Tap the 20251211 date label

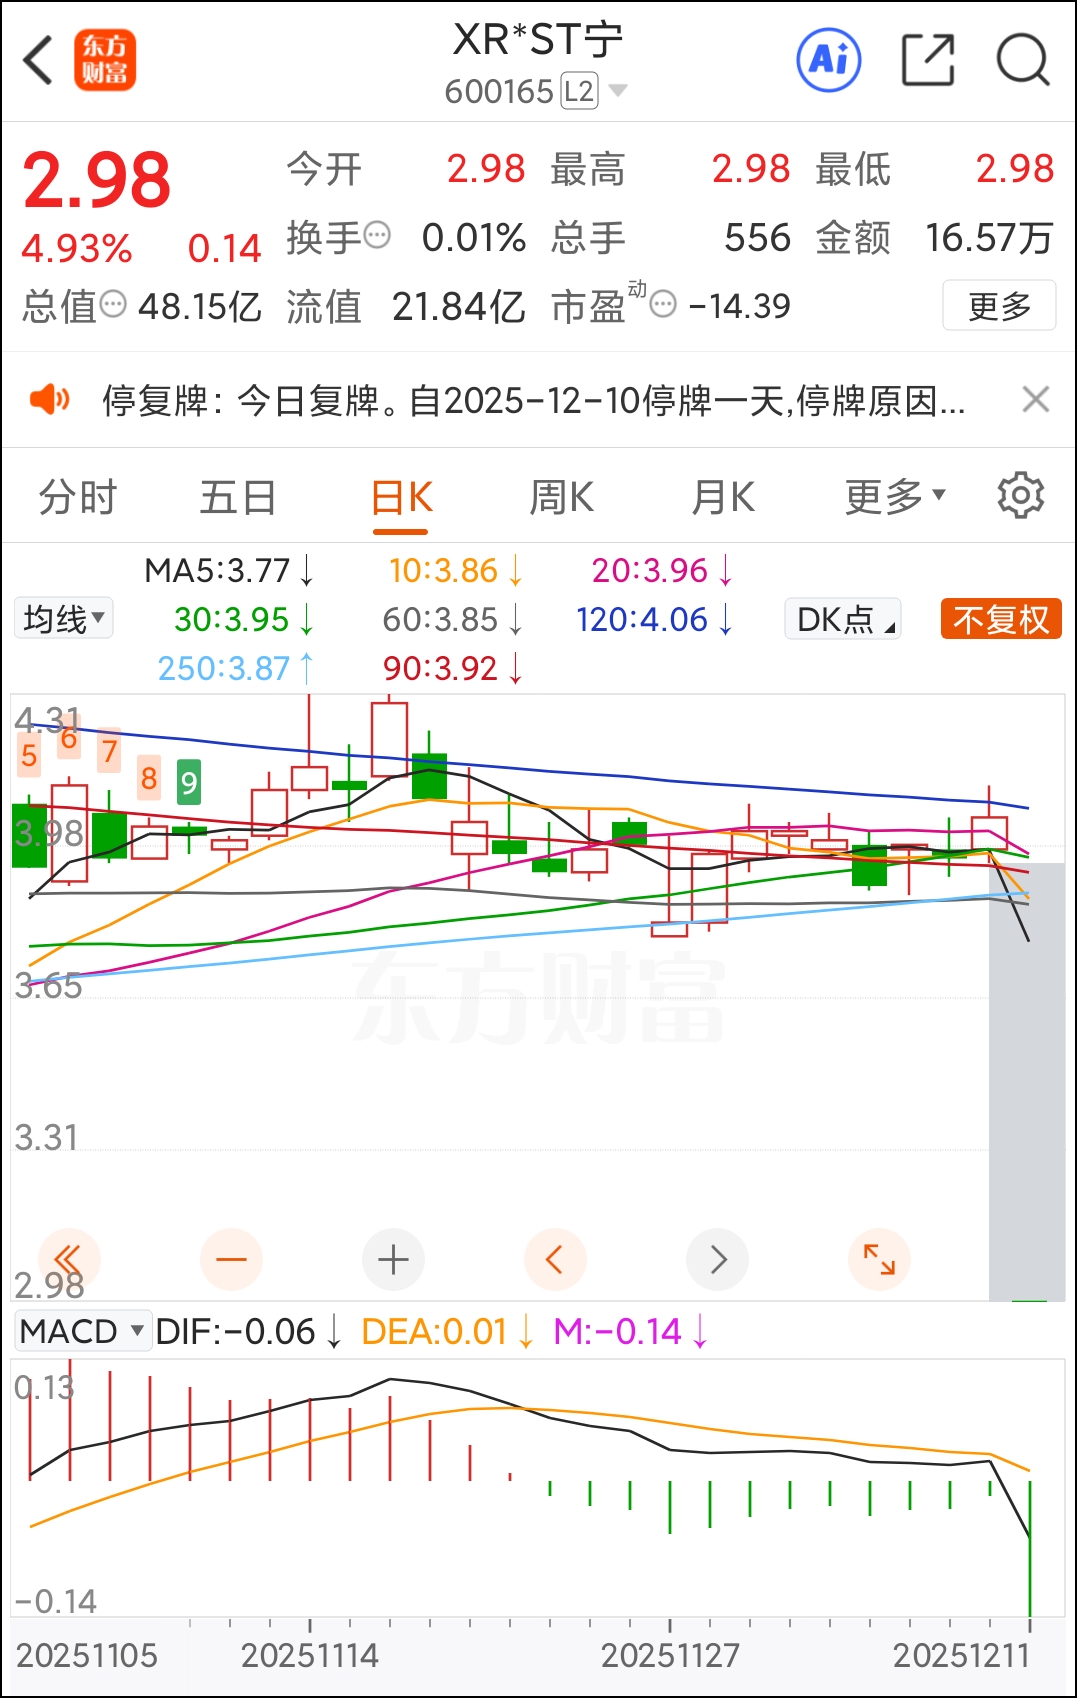coord(962,1655)
